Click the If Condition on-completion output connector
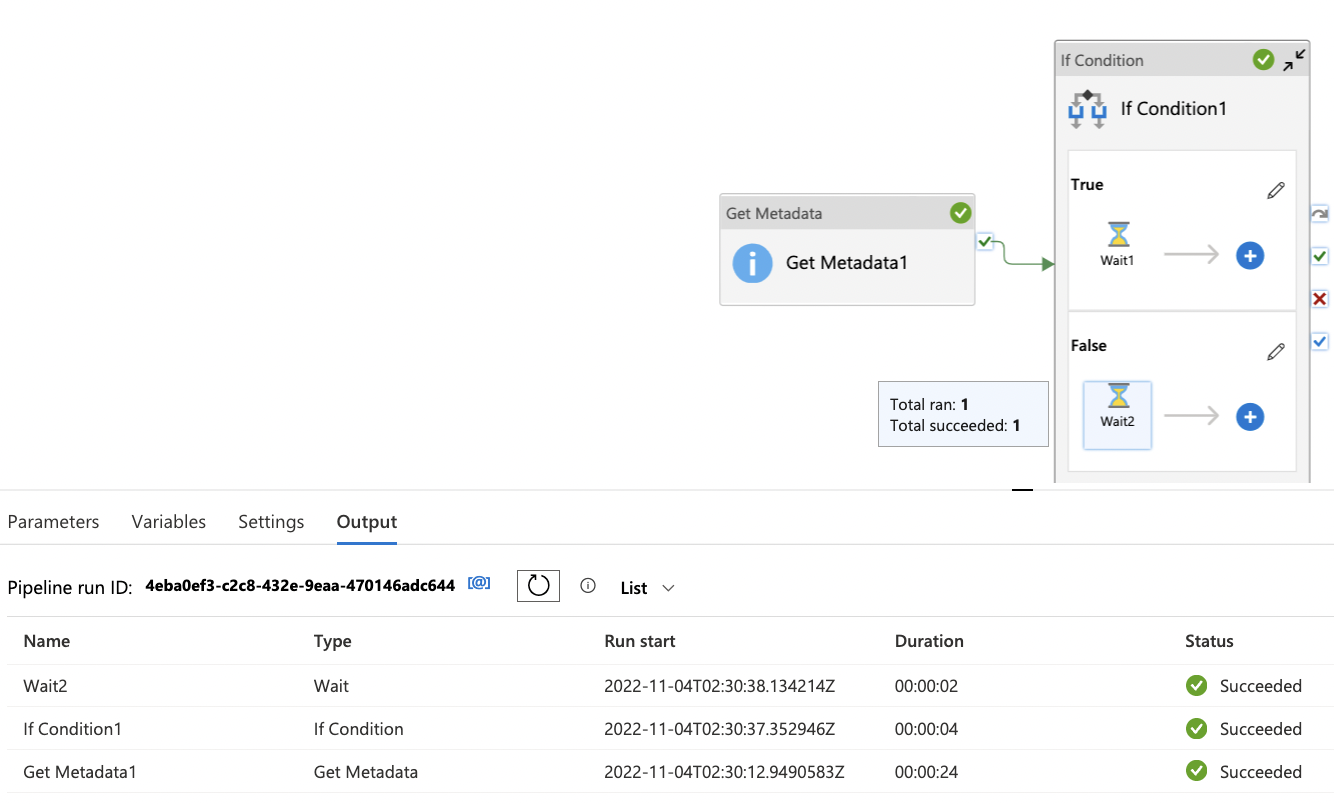Screen dimensions: 1334x804 click(1320, 342)
